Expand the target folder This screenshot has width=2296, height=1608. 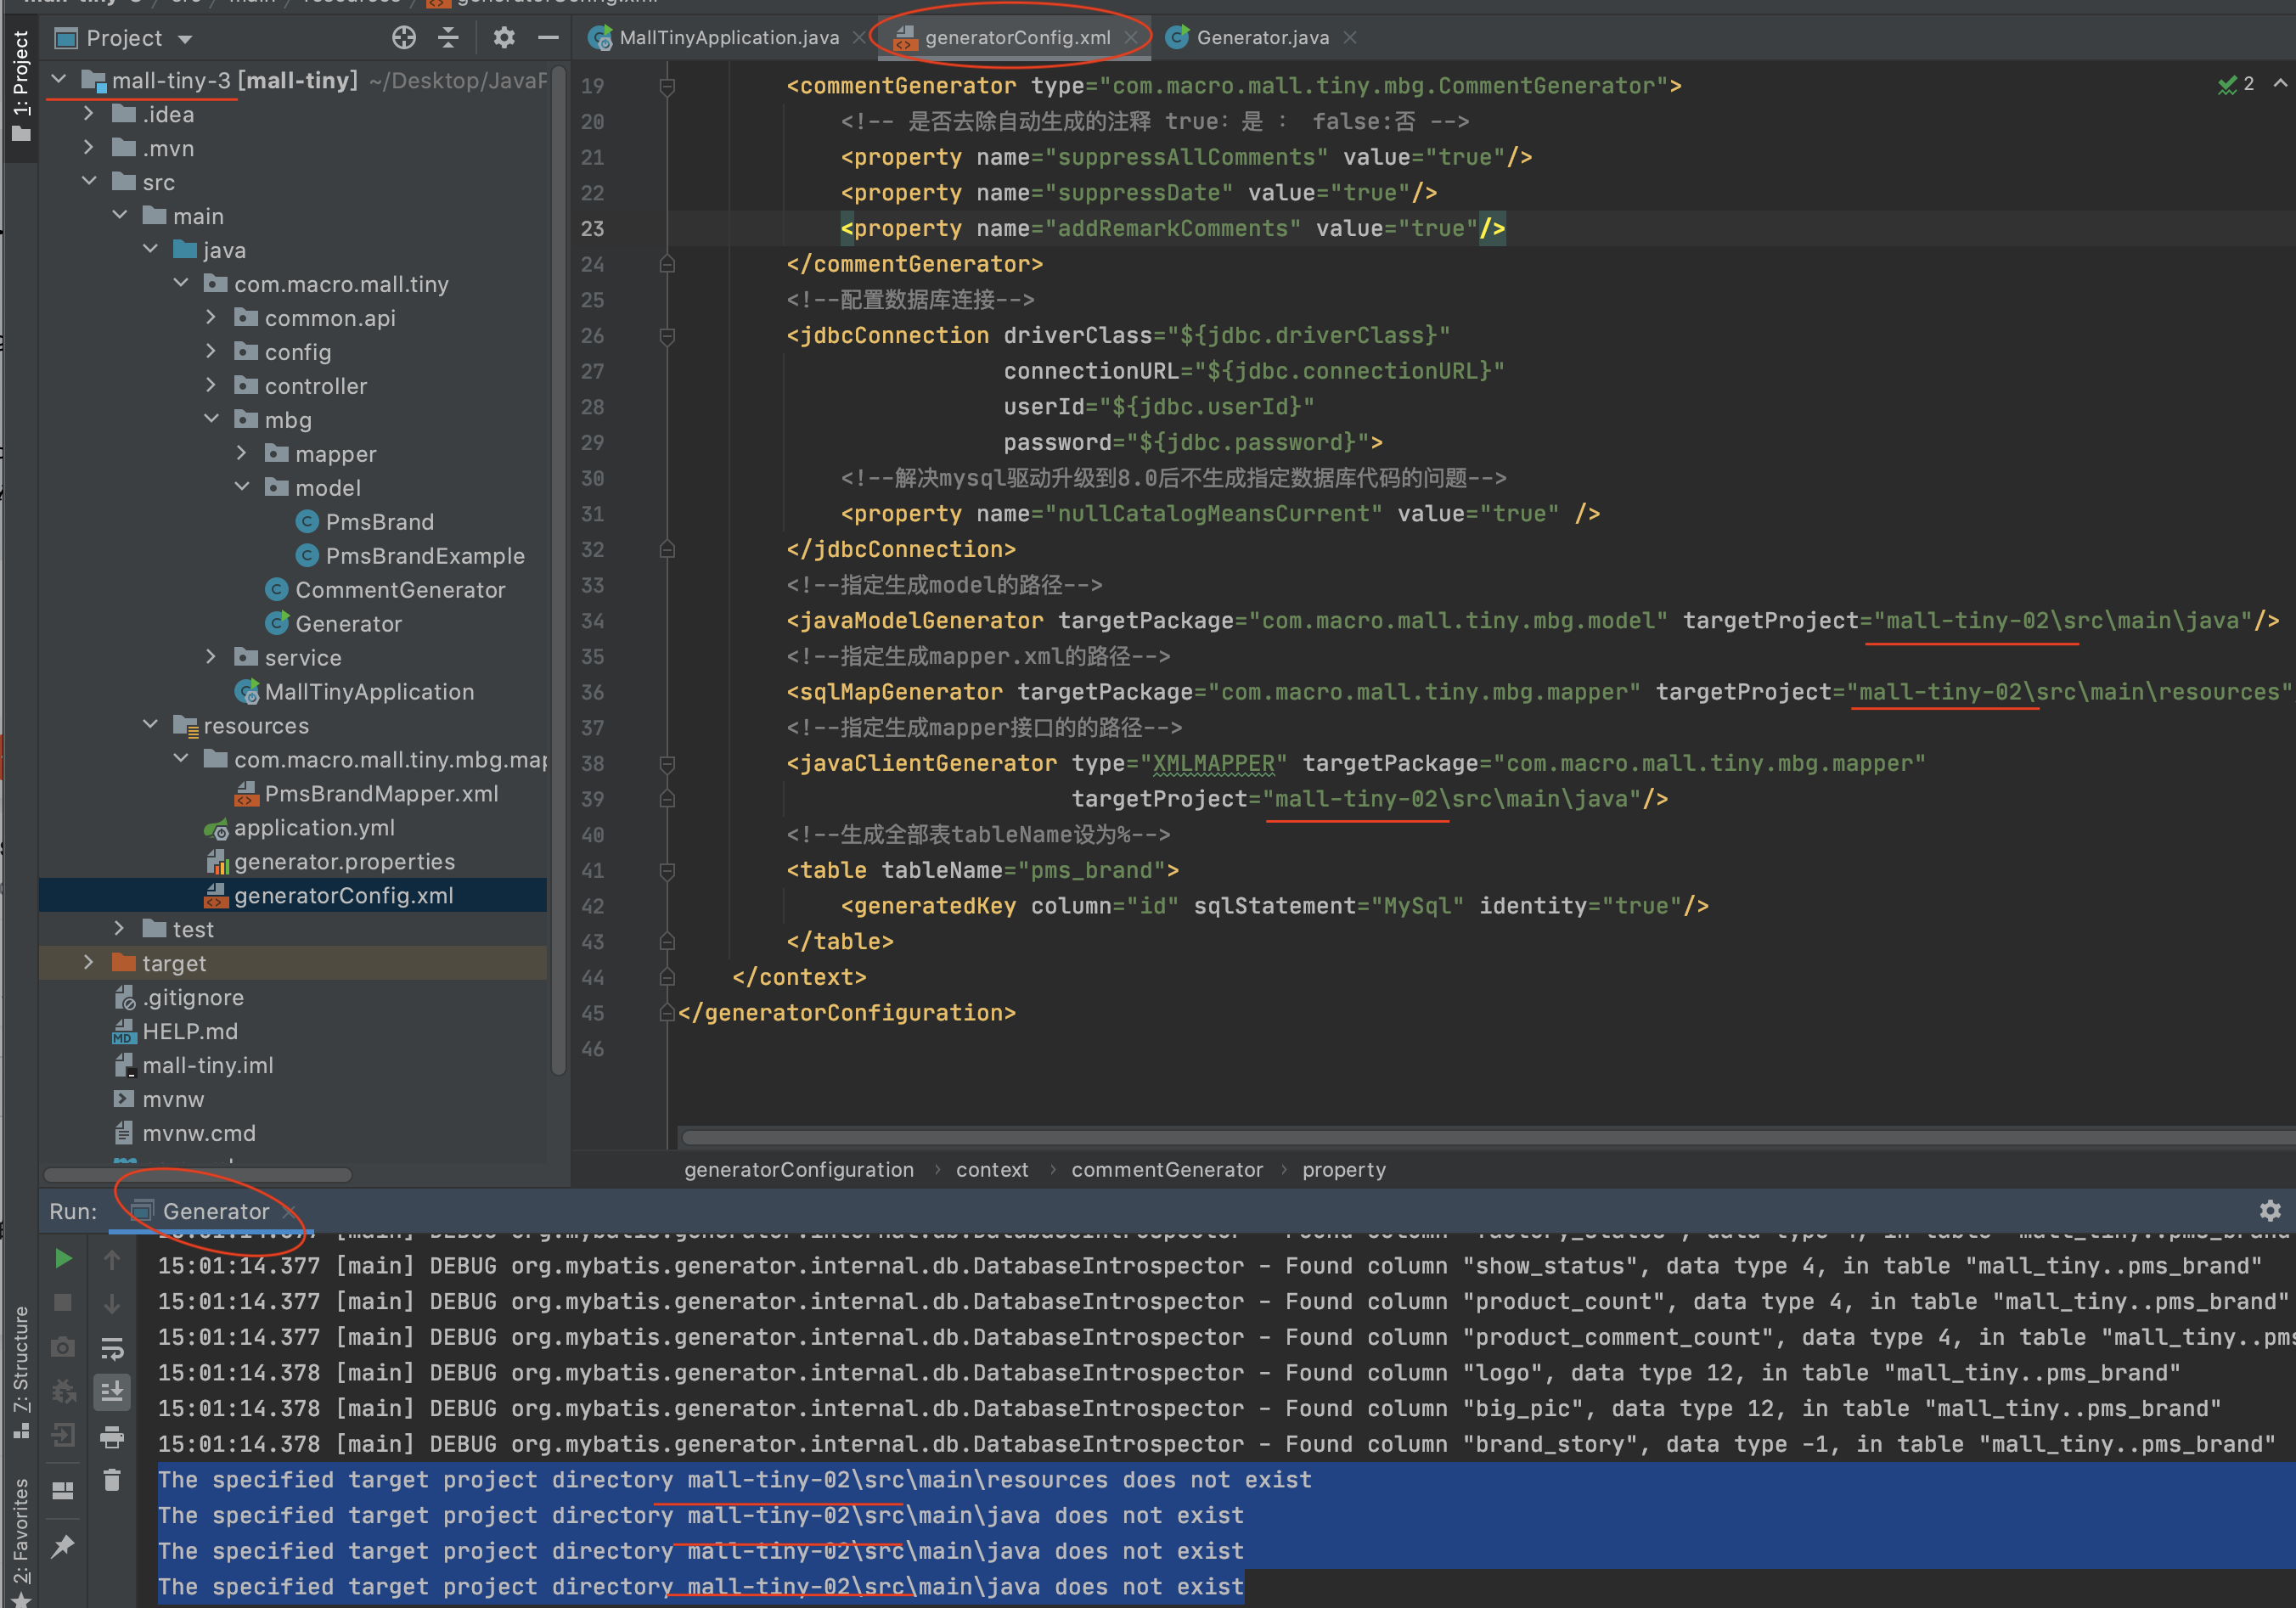pyautogui.click(x=89, y=963)
